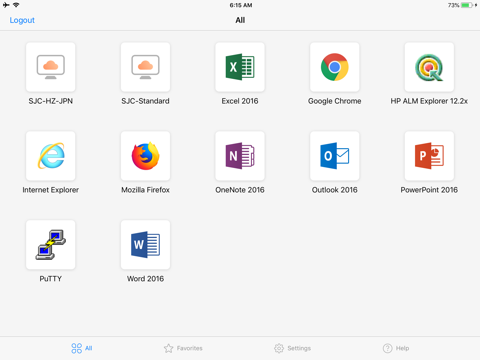Click the "Outlook 2016" label text

[x=335, y=190]
